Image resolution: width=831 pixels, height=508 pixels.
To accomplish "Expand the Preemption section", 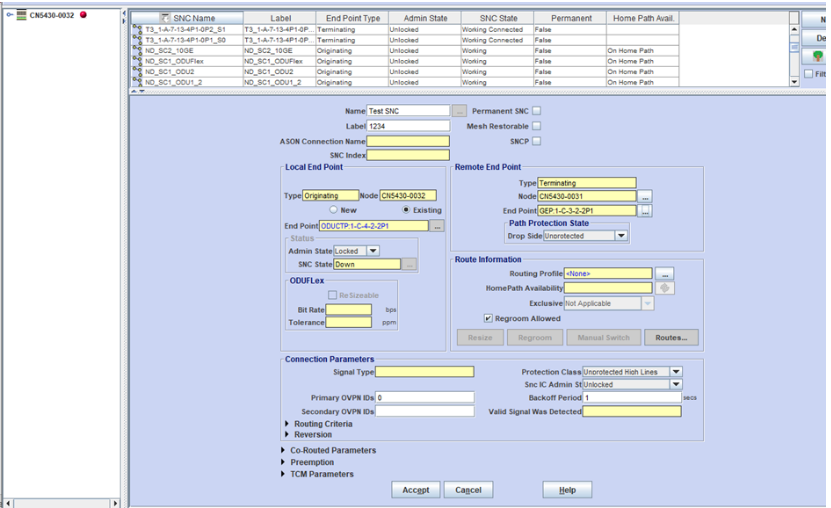I will point(283,462).
